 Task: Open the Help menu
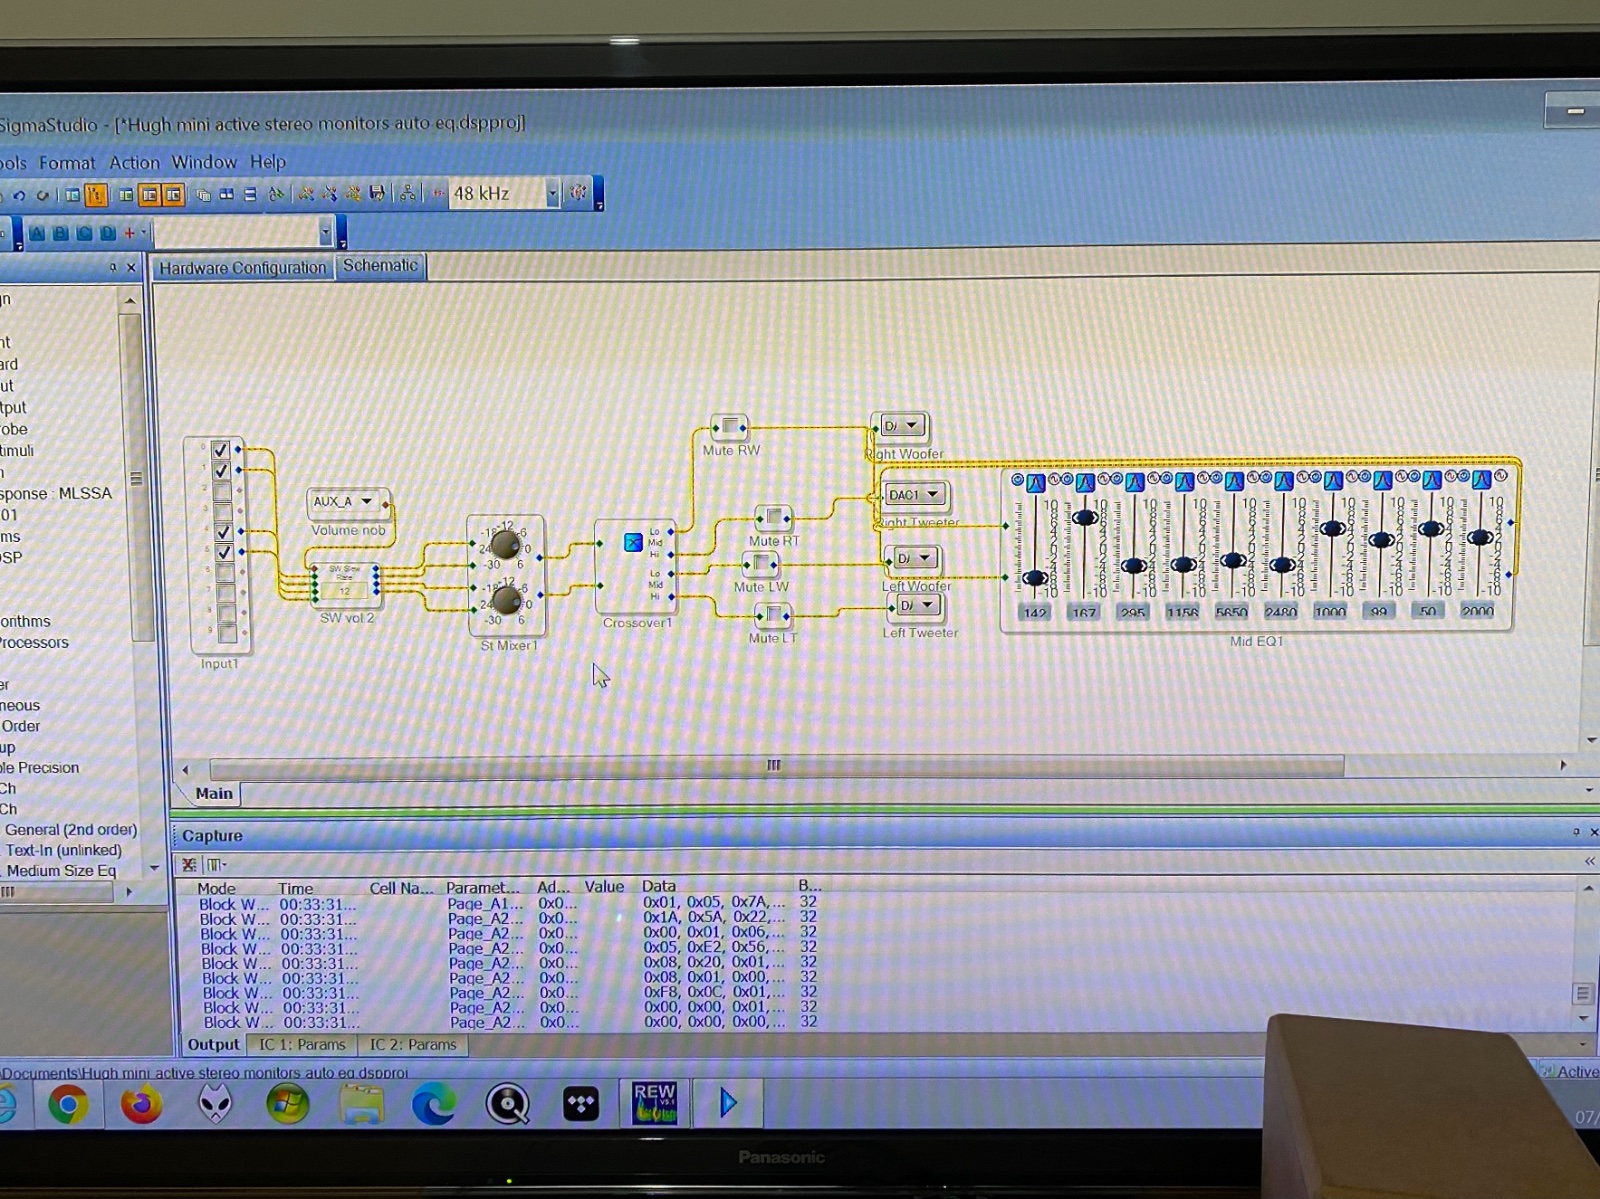pos(267,162)
